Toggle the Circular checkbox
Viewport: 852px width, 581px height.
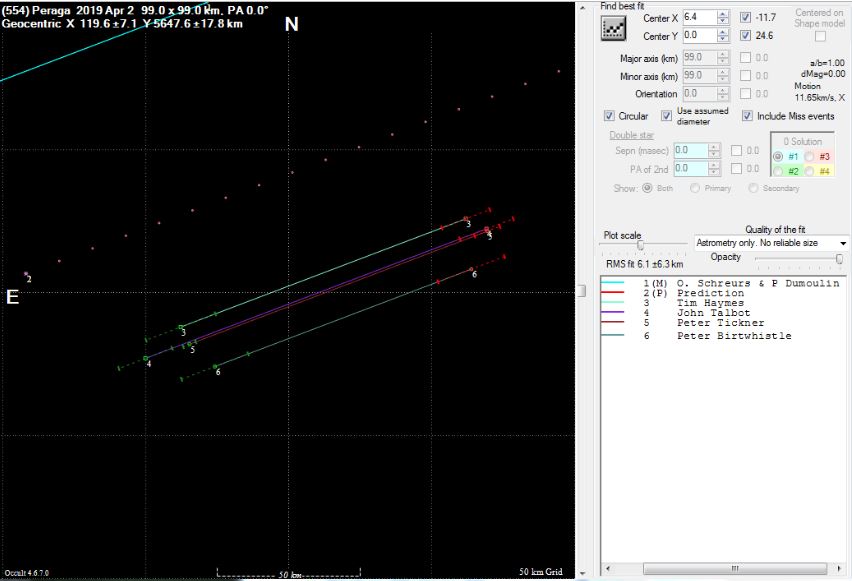tap(610, 116)
